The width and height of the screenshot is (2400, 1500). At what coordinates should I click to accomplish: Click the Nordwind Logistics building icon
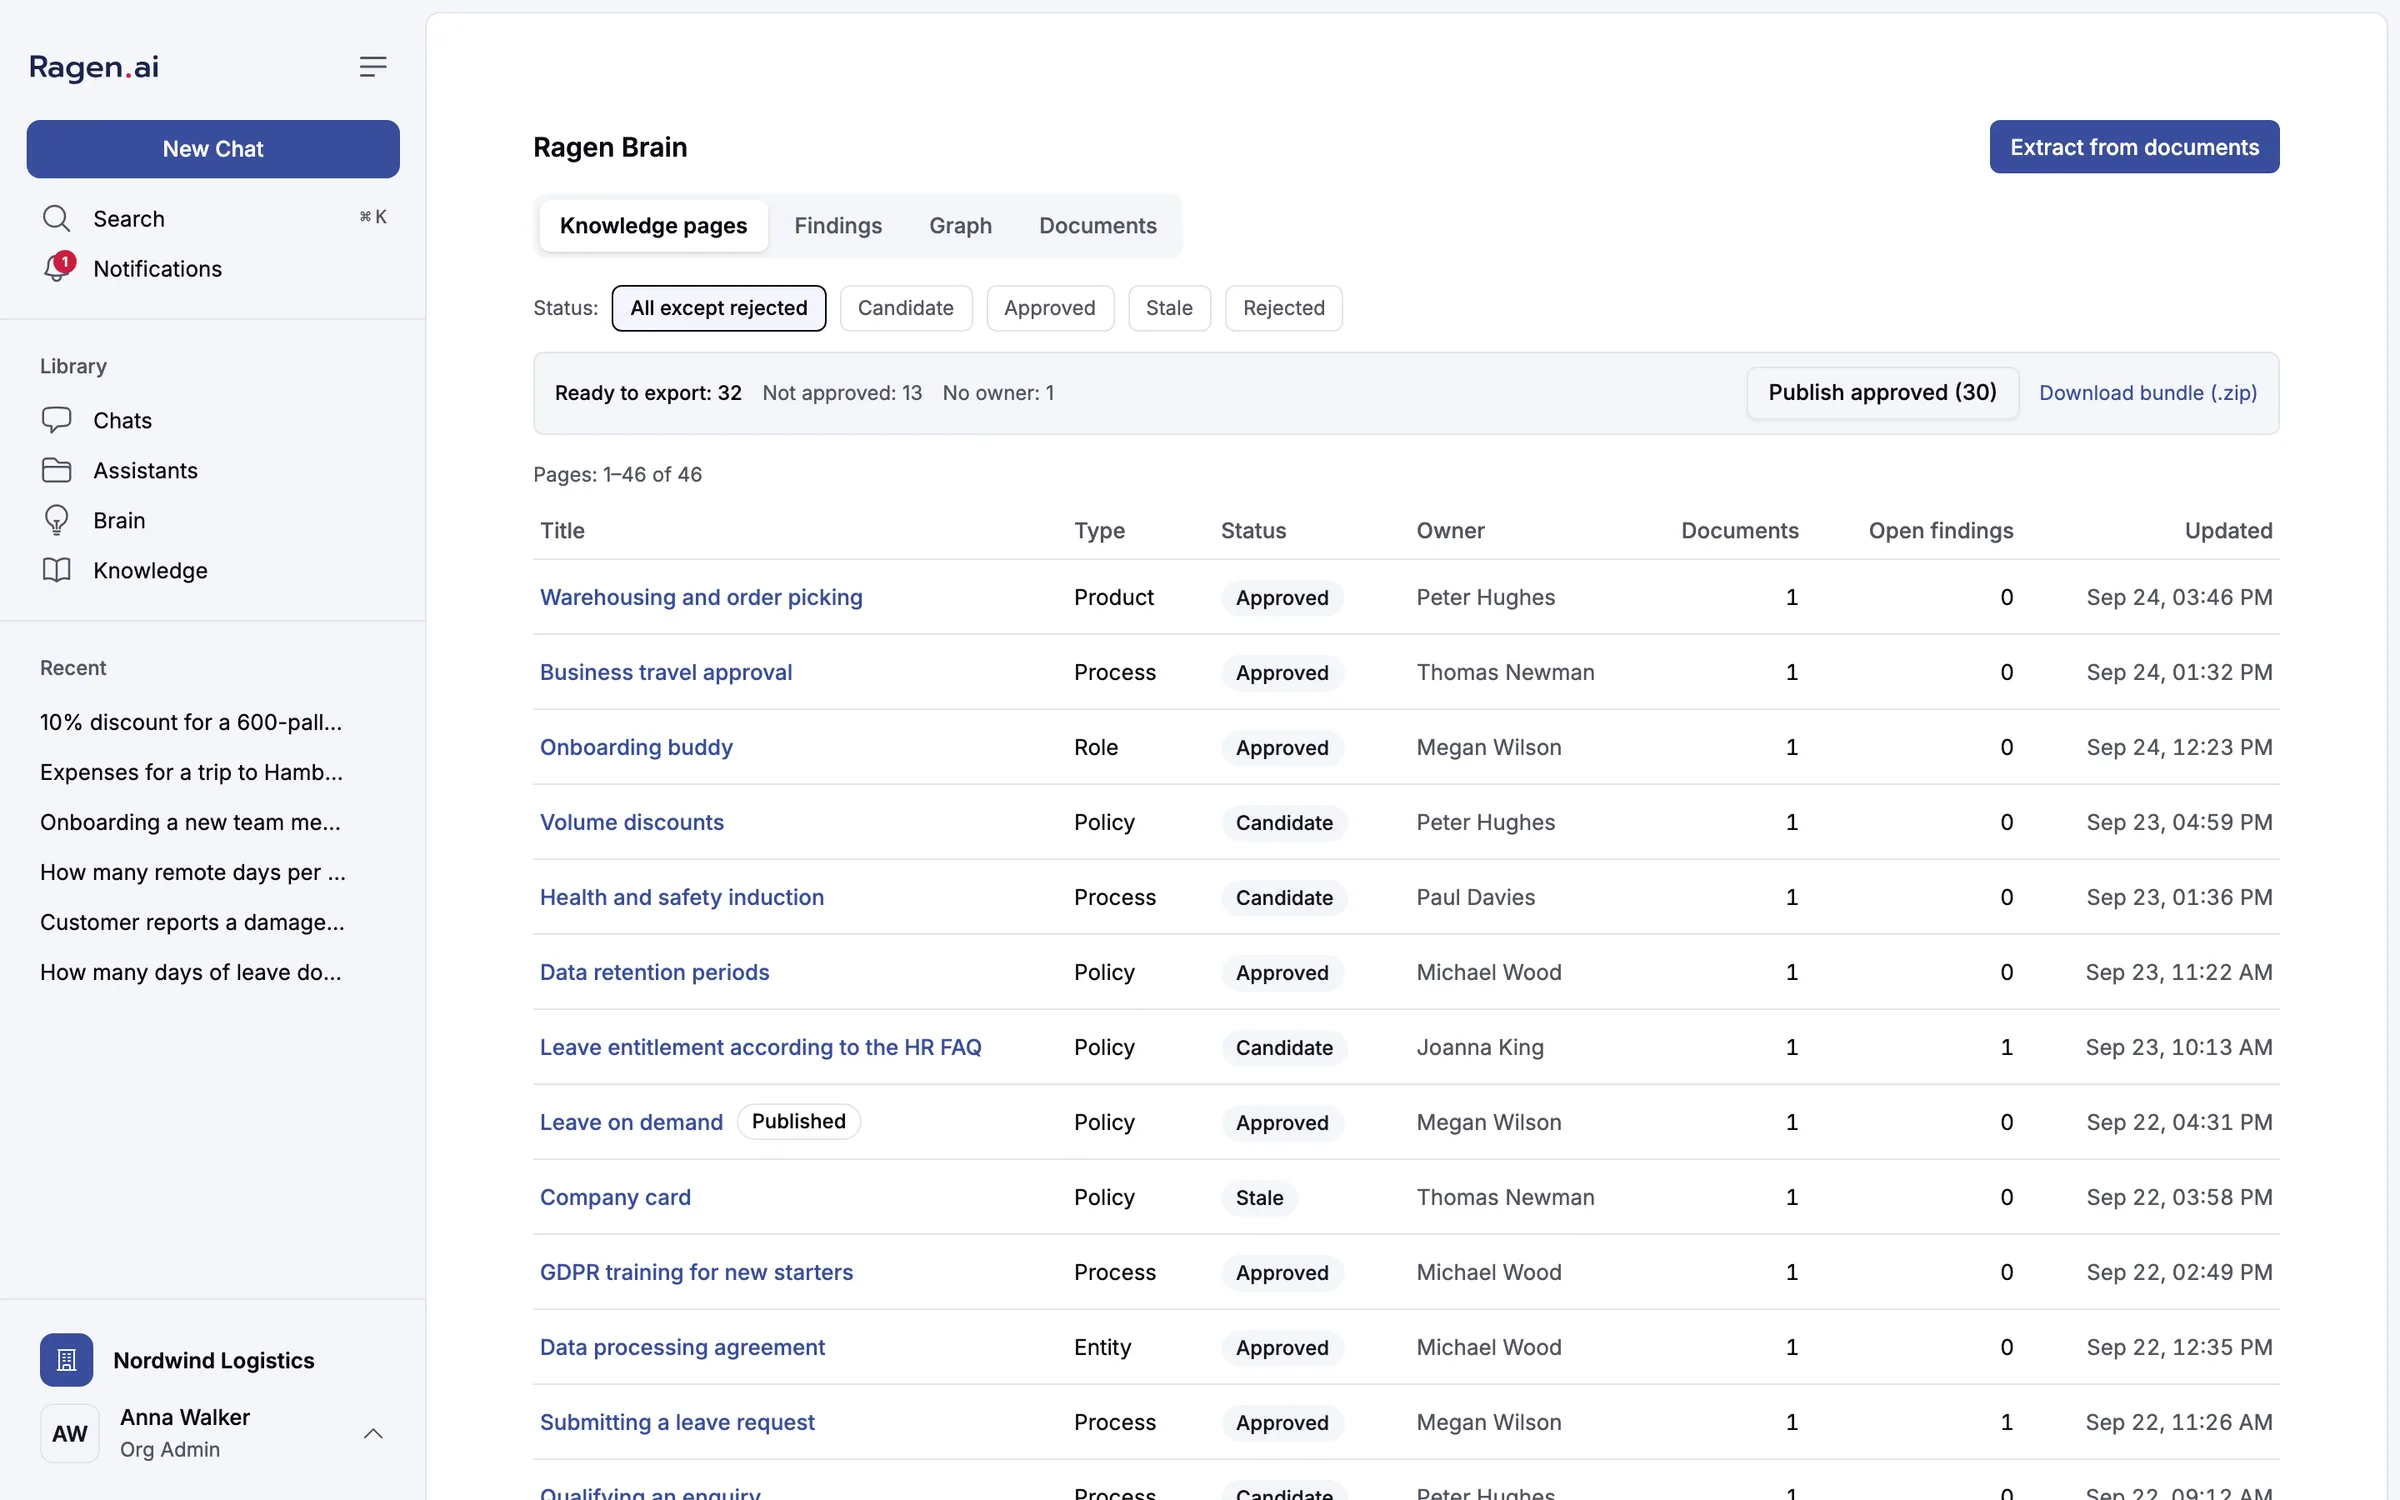[67, 1360]
